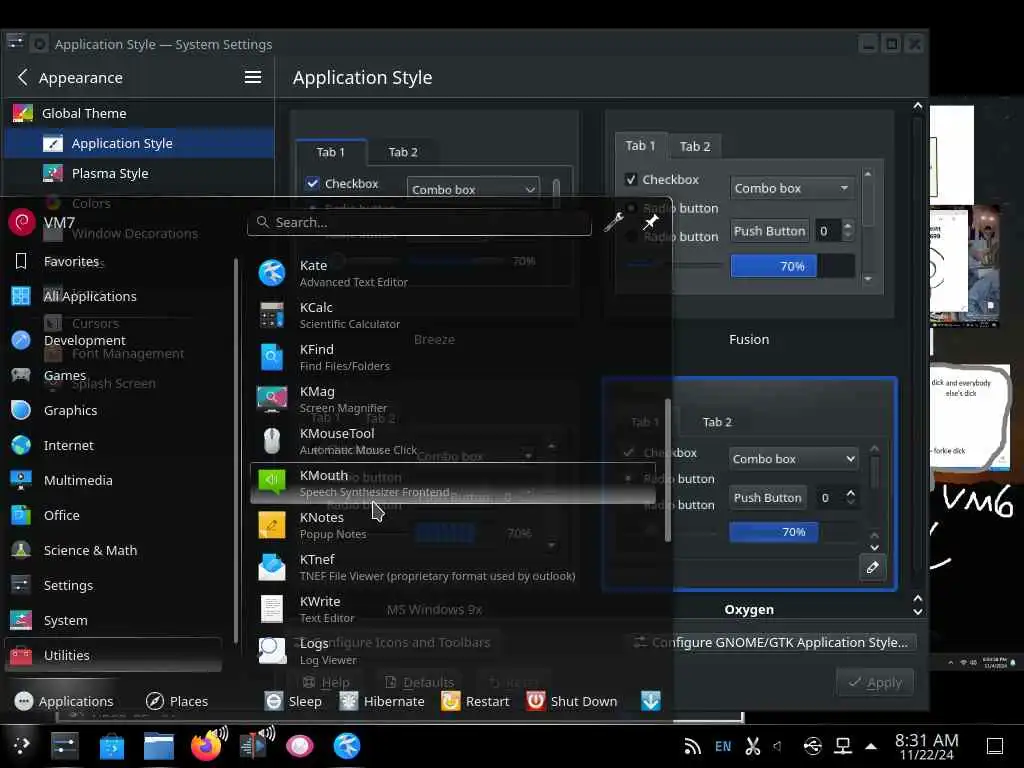Pin the application launcher open

(650, 223)
